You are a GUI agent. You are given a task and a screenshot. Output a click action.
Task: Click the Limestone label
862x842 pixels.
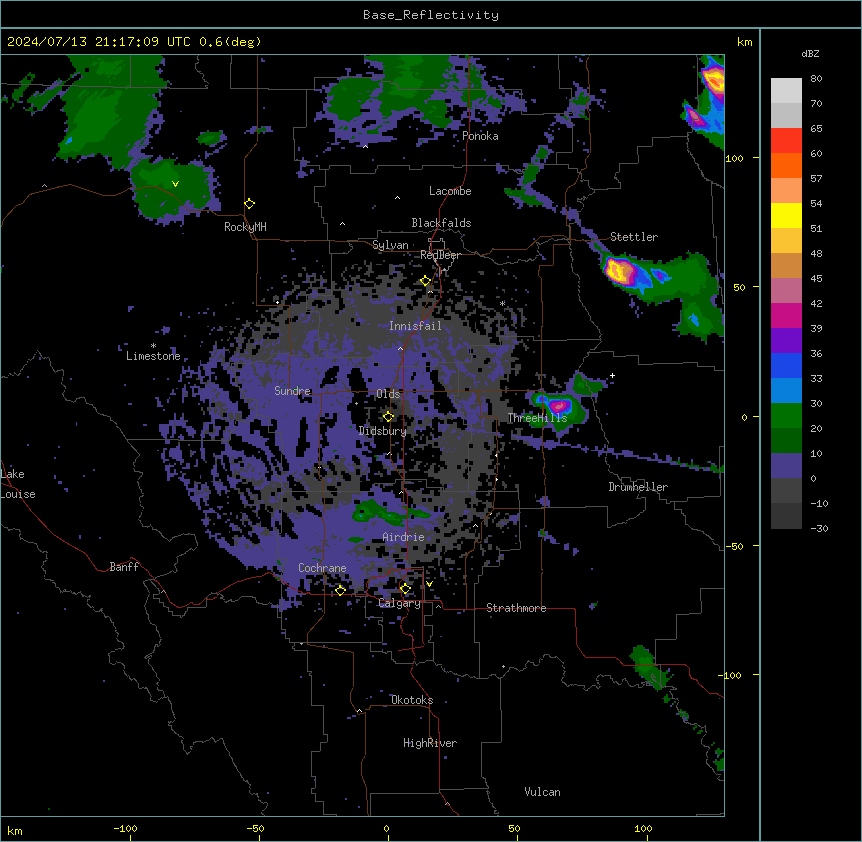153,356
